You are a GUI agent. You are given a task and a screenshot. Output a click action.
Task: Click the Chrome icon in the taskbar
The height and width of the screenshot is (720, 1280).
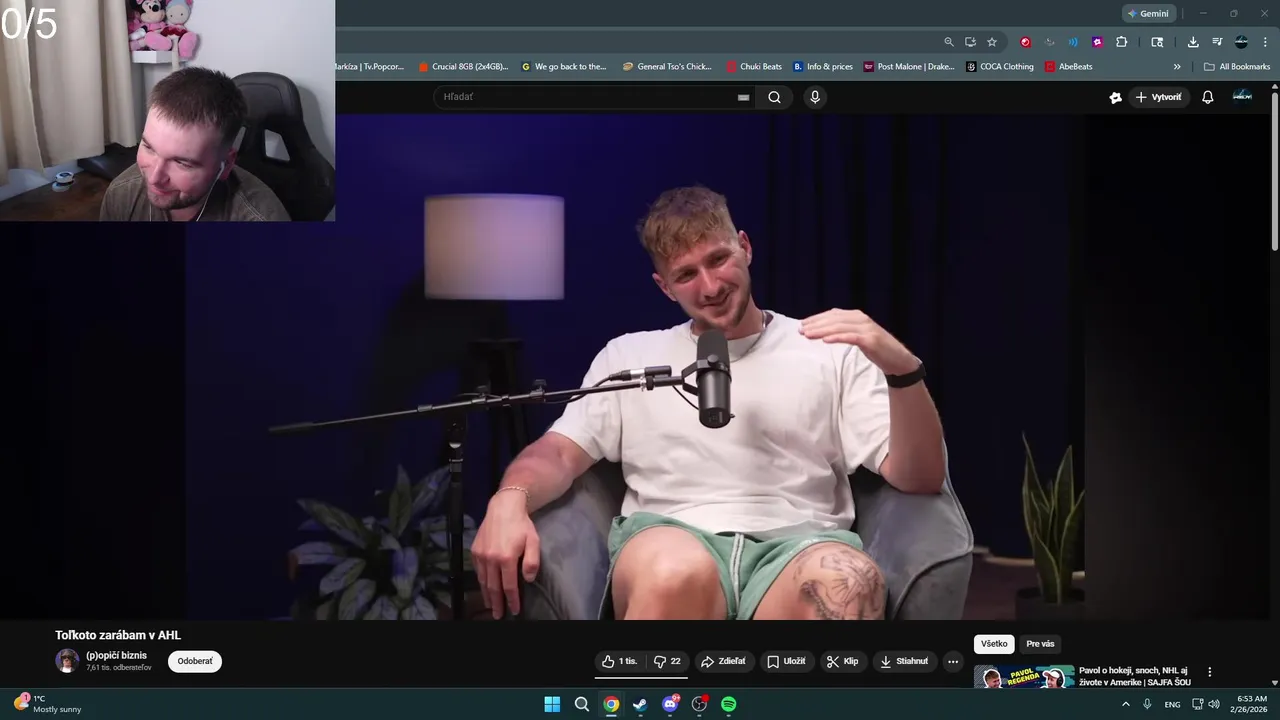coord(611,704)
